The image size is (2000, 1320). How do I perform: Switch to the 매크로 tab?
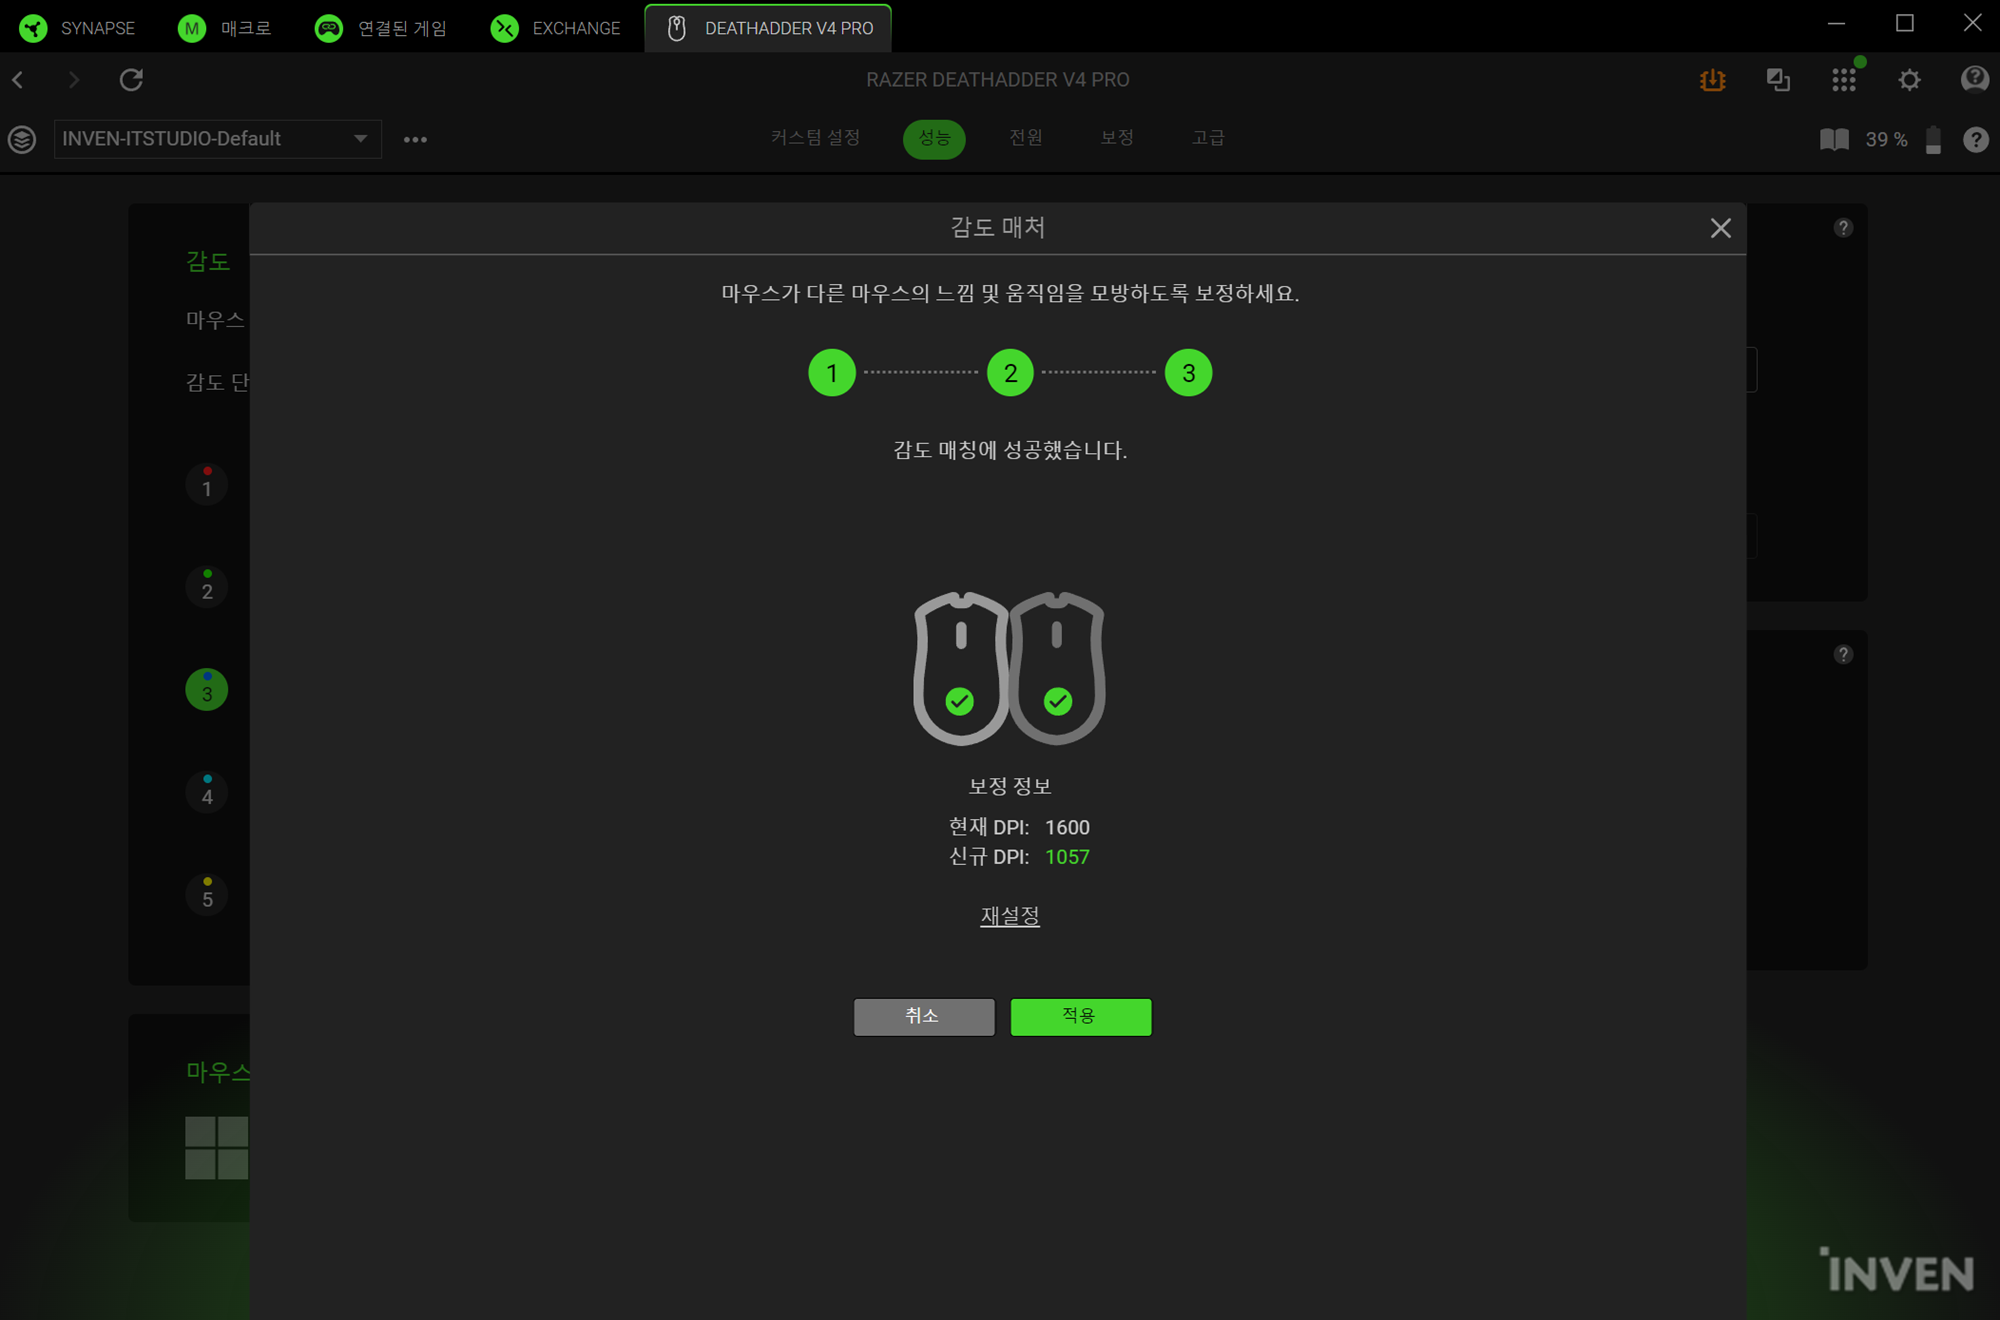click(225, 28)
